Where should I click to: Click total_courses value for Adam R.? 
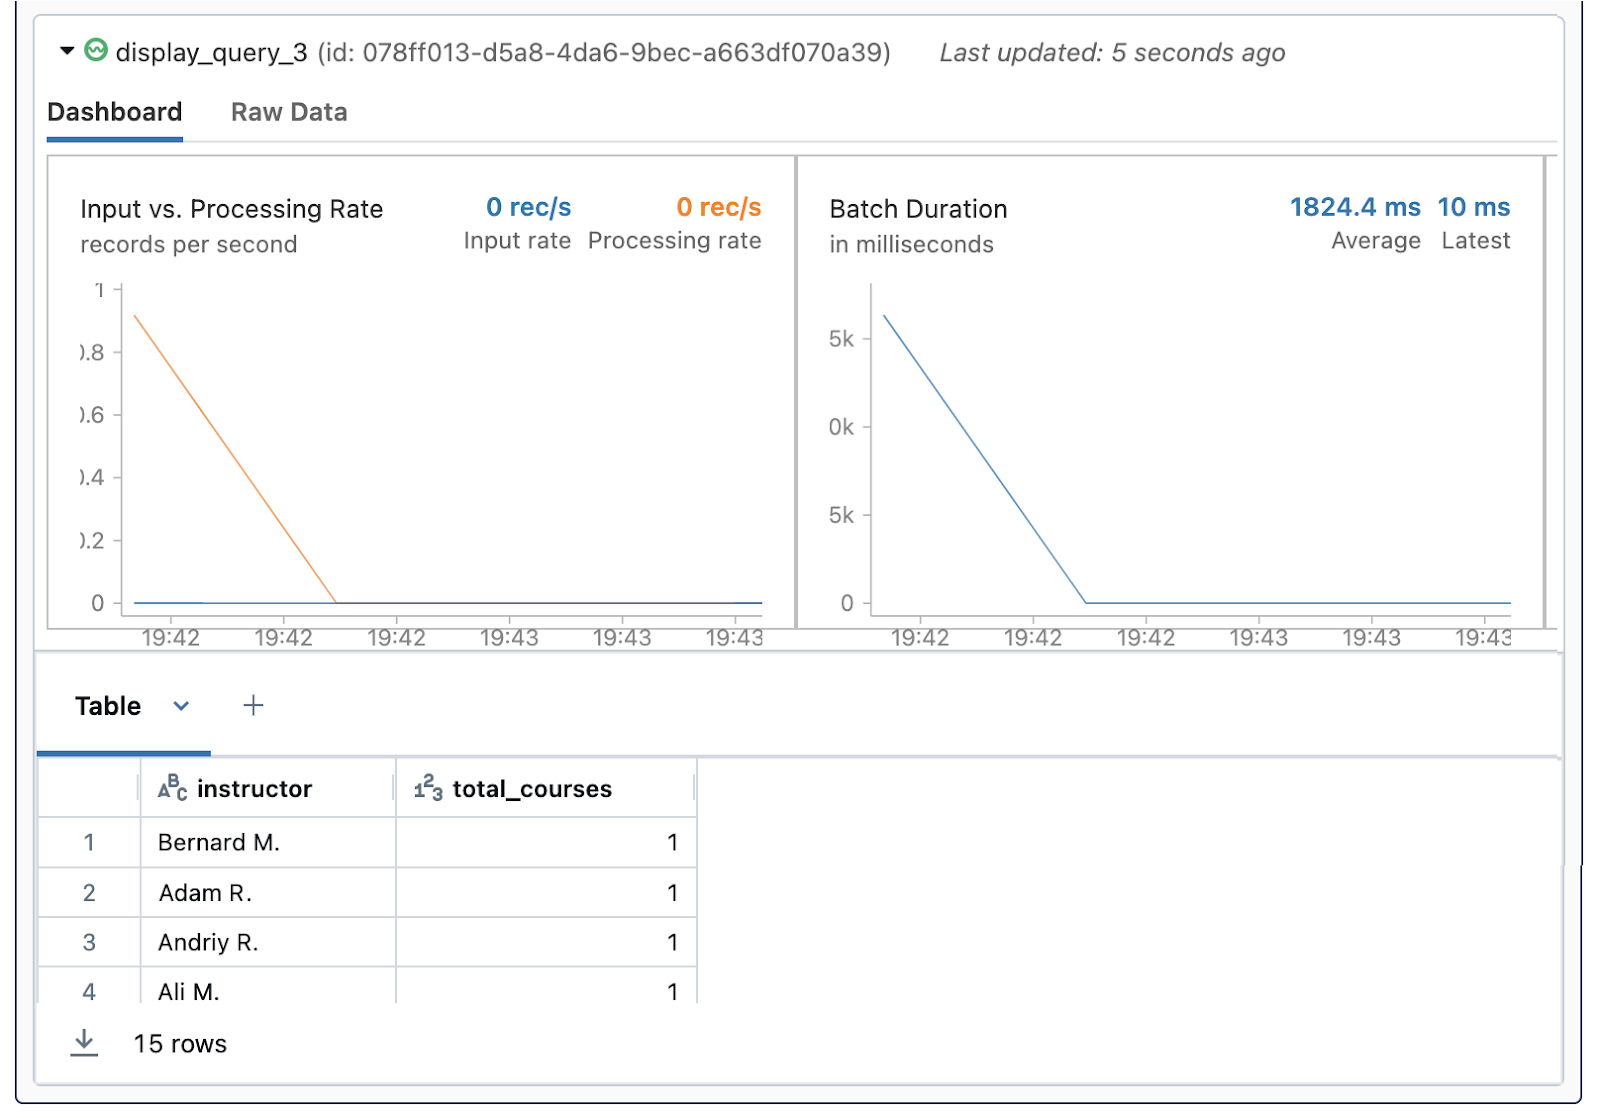(546, 892)
